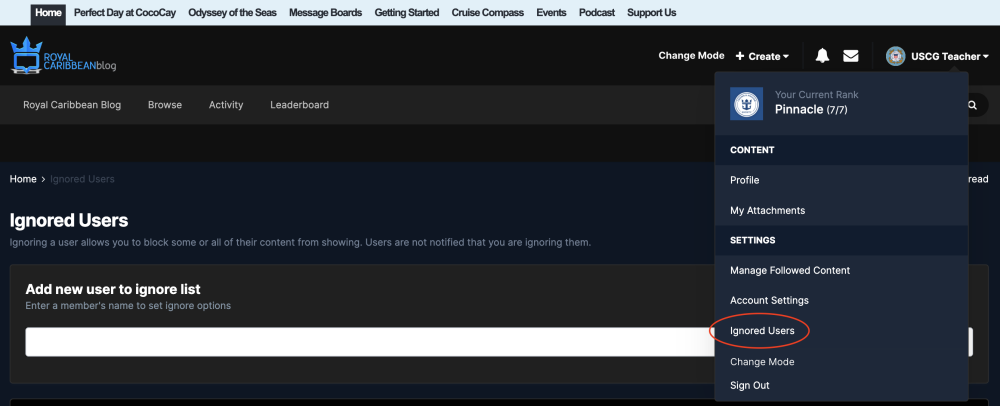Click Change Mode in the header
The width and height of the screenshot is (1000, 406).
point(691,56)
